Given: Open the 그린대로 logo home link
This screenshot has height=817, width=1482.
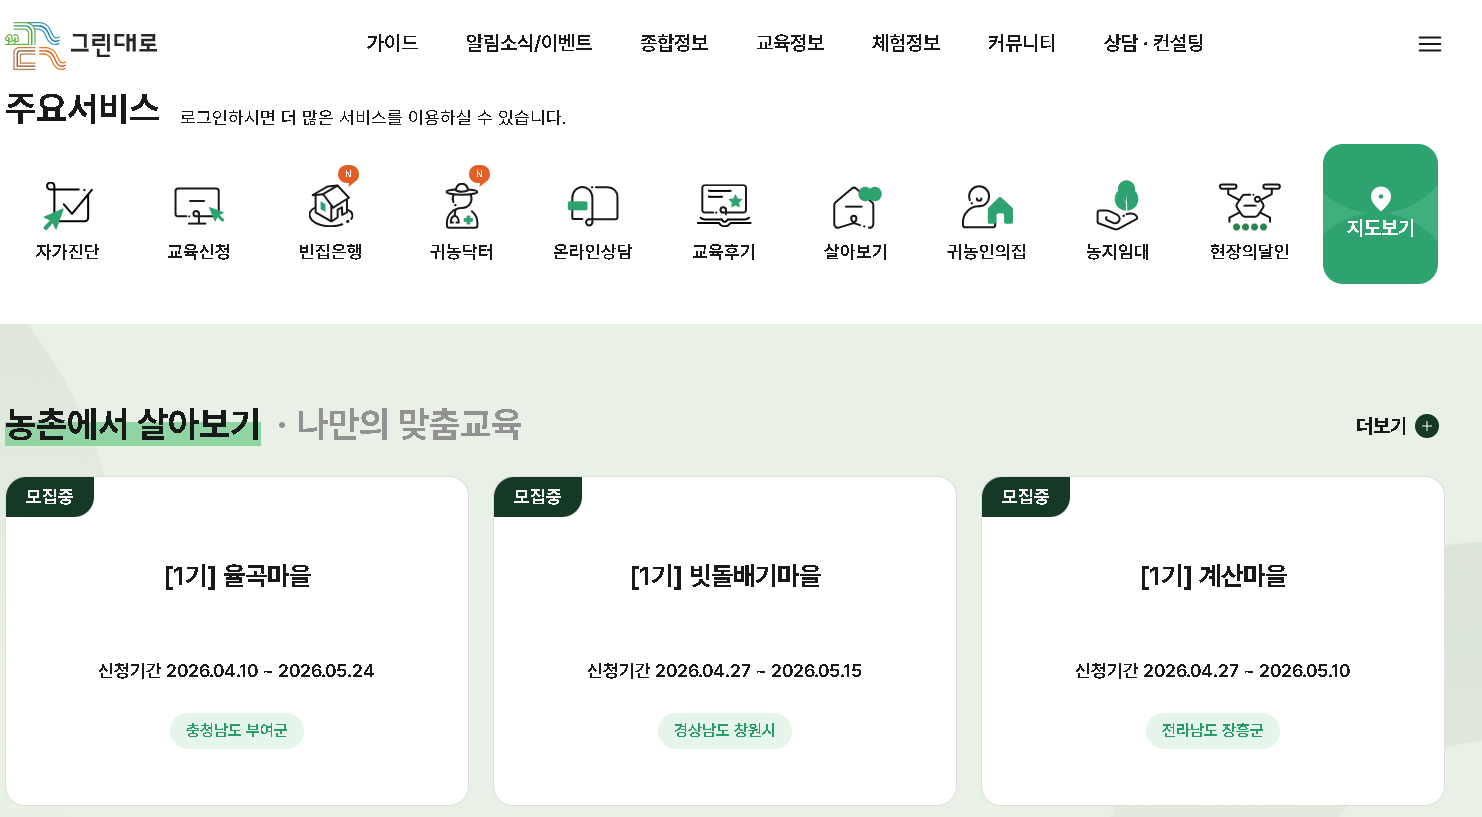Looking at the screenshot, I should [82, 45].
